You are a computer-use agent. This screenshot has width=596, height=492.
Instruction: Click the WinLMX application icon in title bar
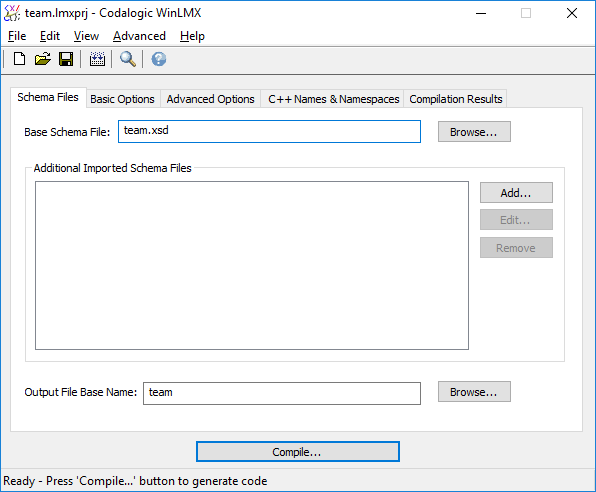pos(11,13)
